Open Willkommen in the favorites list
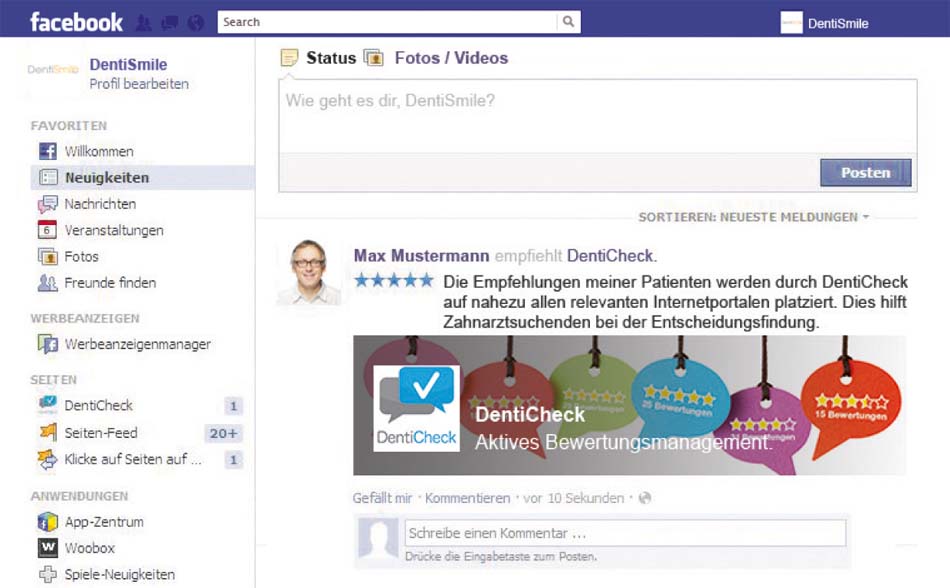Viewport: 950px width, 588px height. pyautogui.click(x=99, y=151)
